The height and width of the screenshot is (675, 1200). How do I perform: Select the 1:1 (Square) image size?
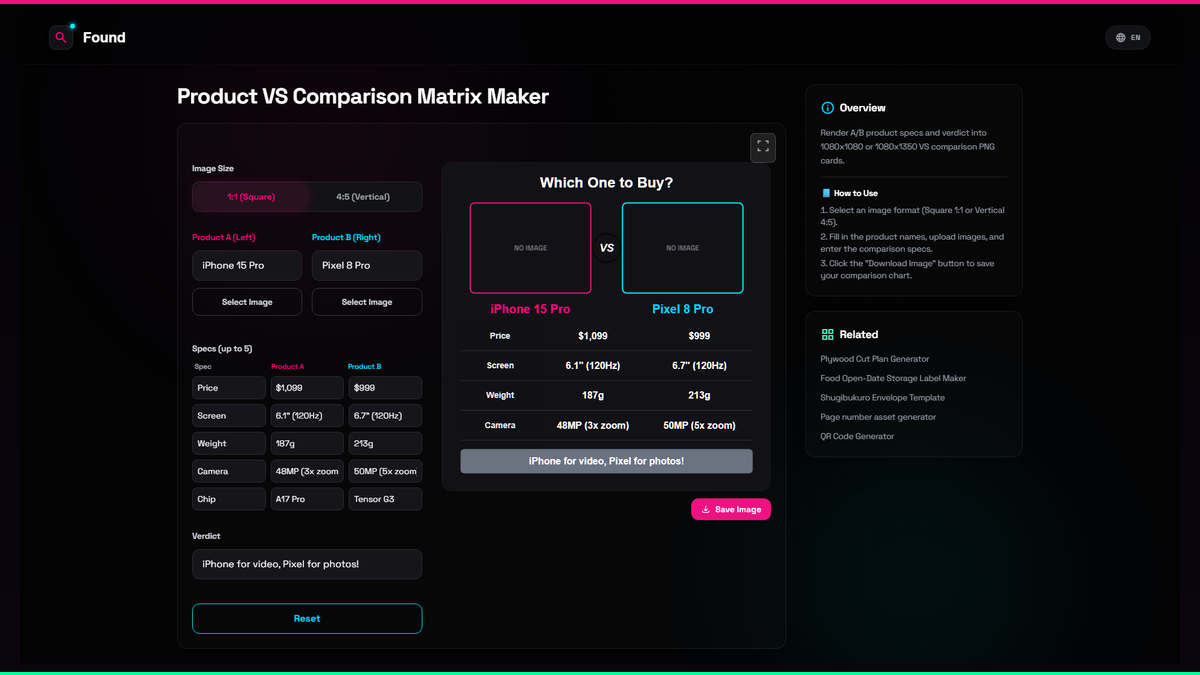[x=250, y=197]
